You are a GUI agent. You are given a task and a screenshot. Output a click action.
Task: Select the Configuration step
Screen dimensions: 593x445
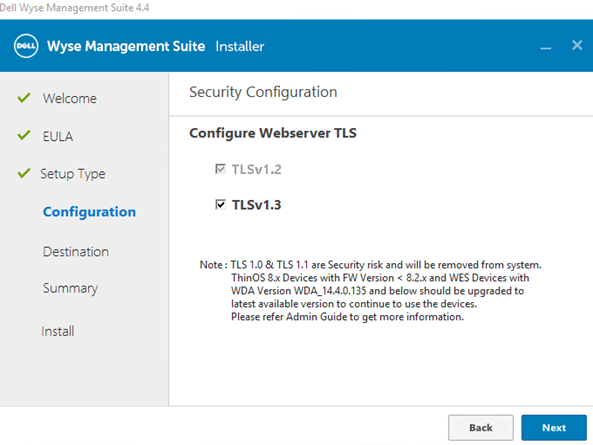point(89,212)
